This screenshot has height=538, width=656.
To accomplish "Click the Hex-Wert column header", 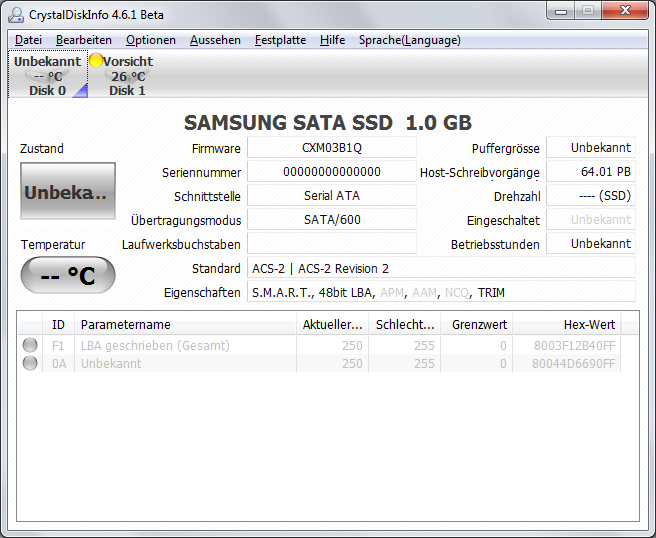I will pos(567,325).
